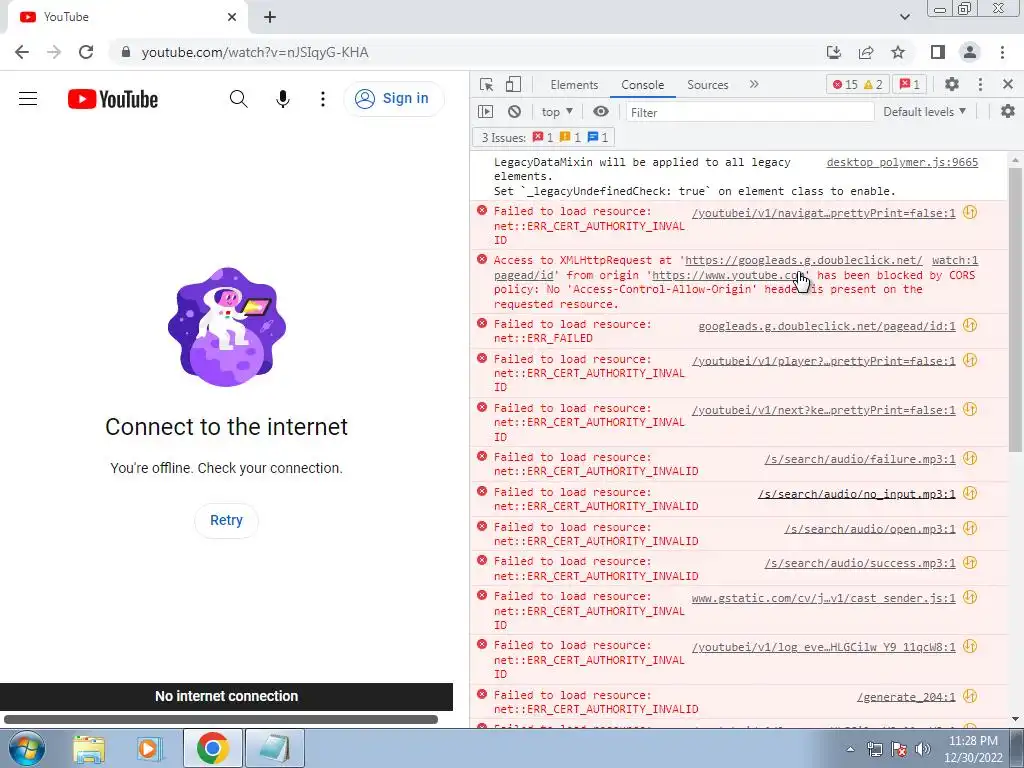
Task: Open the no_input.mp3:1 resource link
Action: click(x=856, y=494)
